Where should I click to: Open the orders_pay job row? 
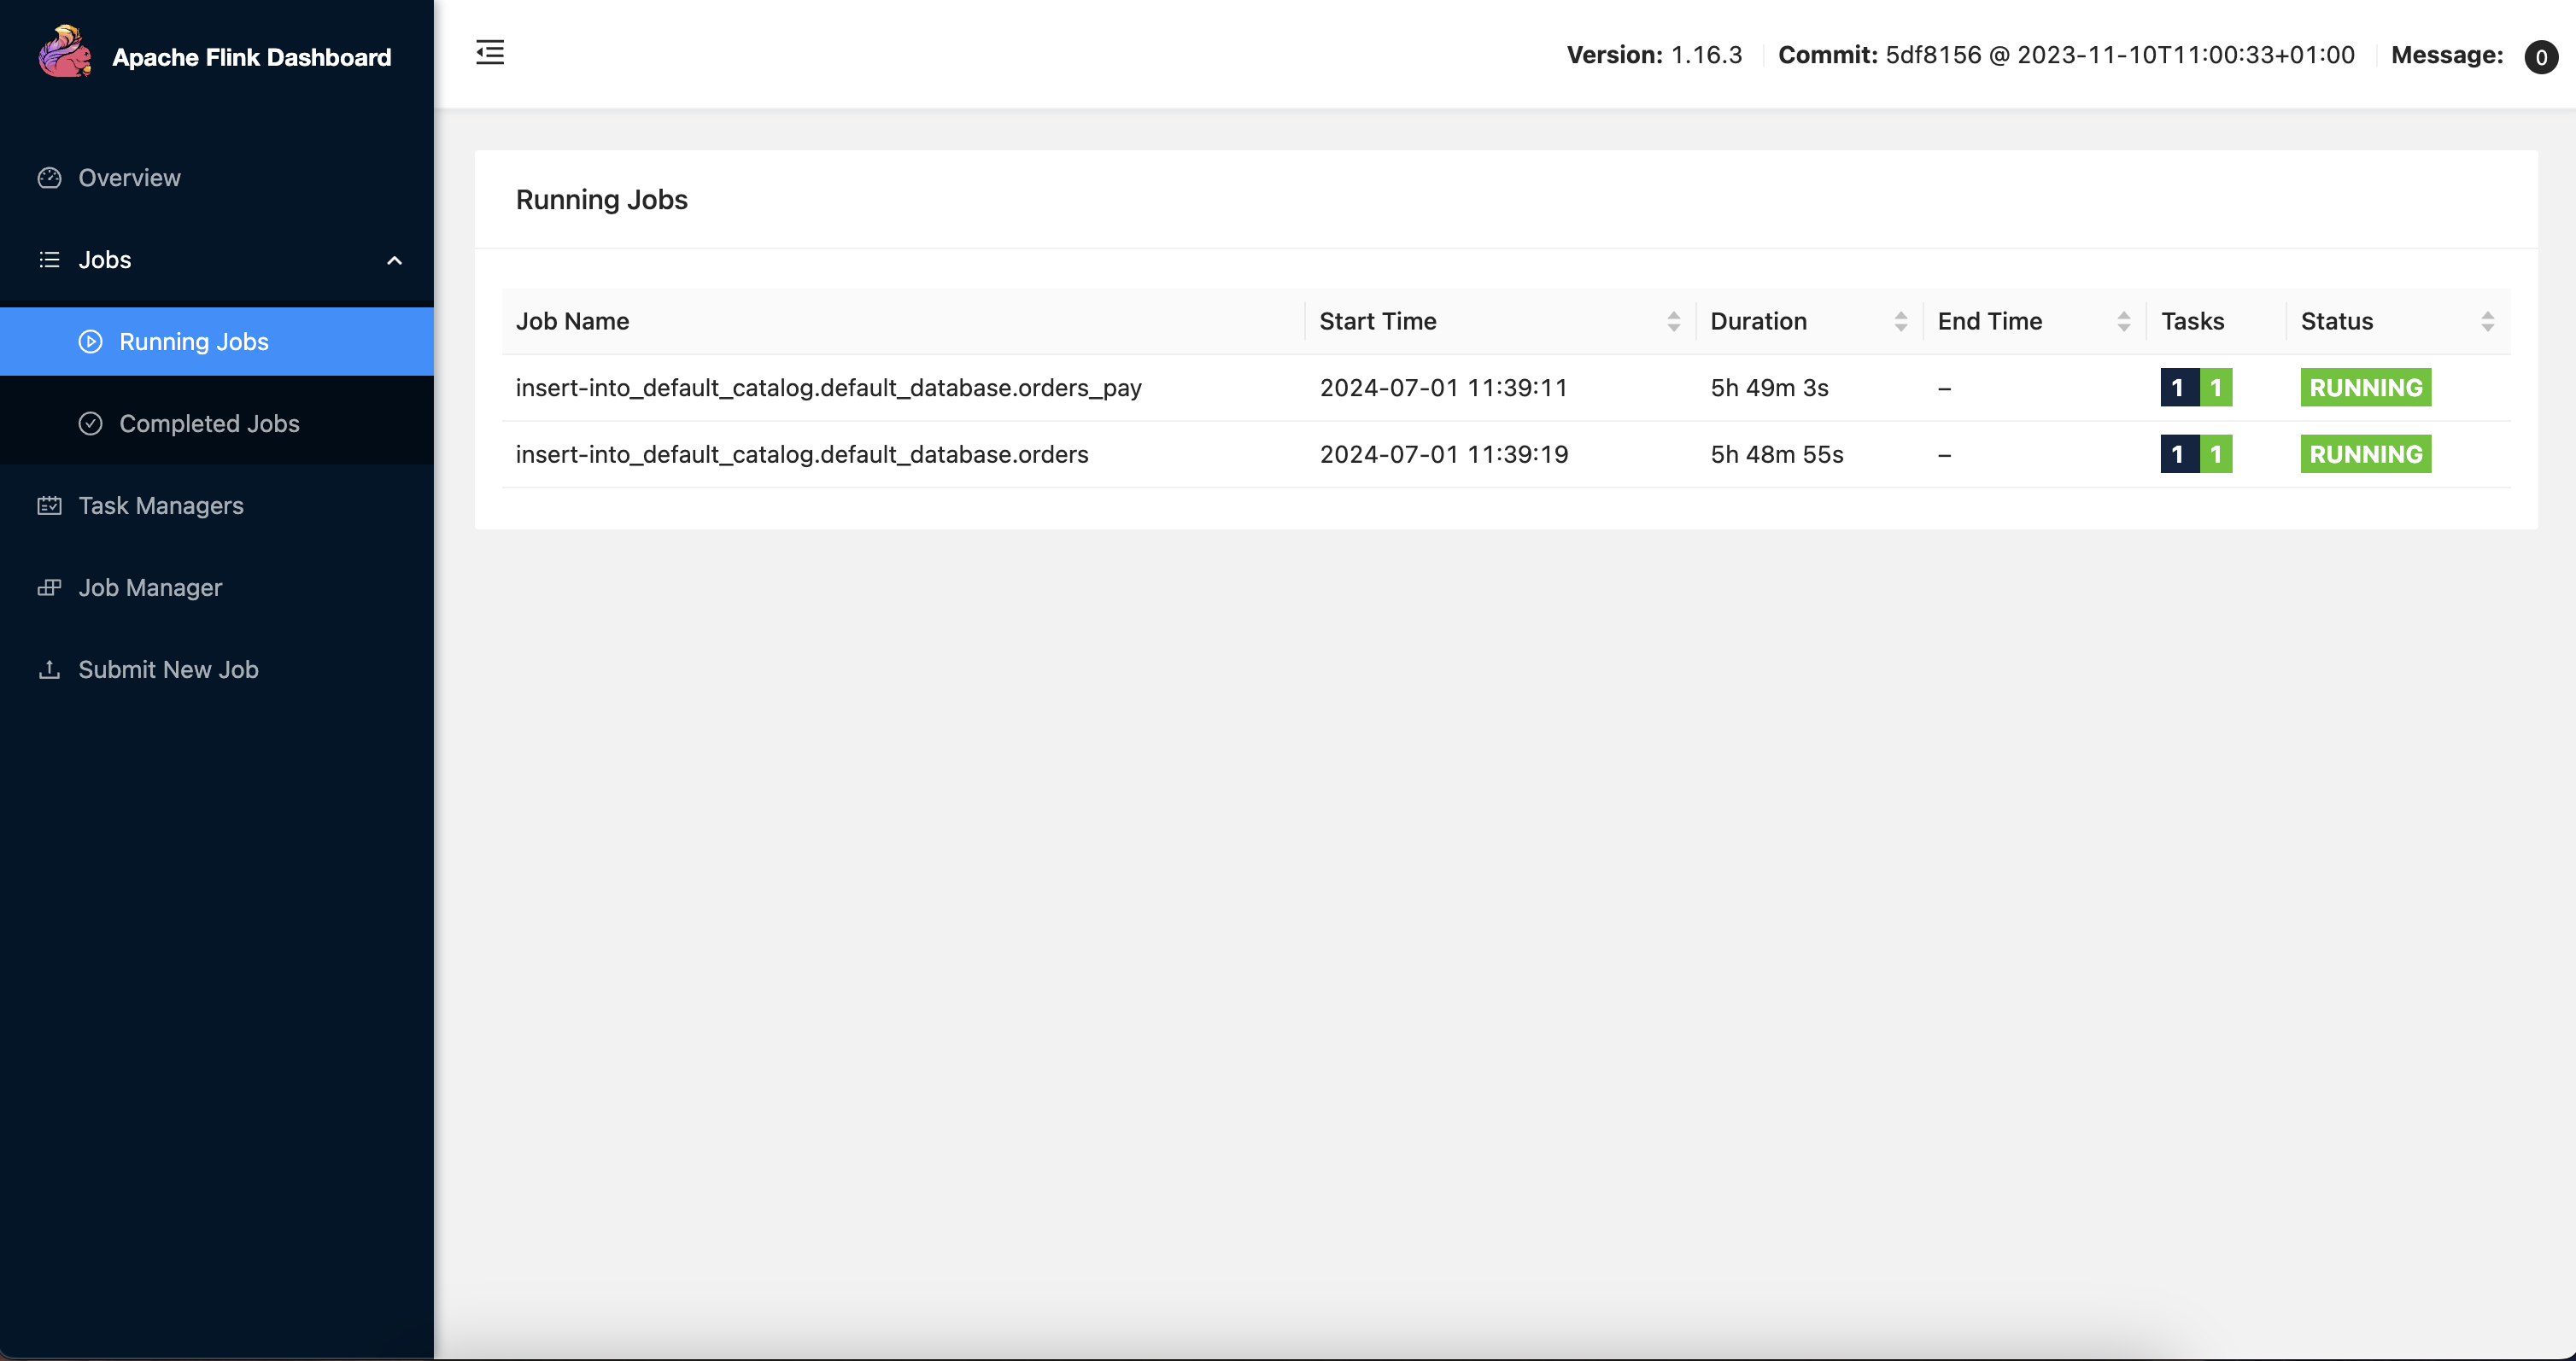coord(828,388)
